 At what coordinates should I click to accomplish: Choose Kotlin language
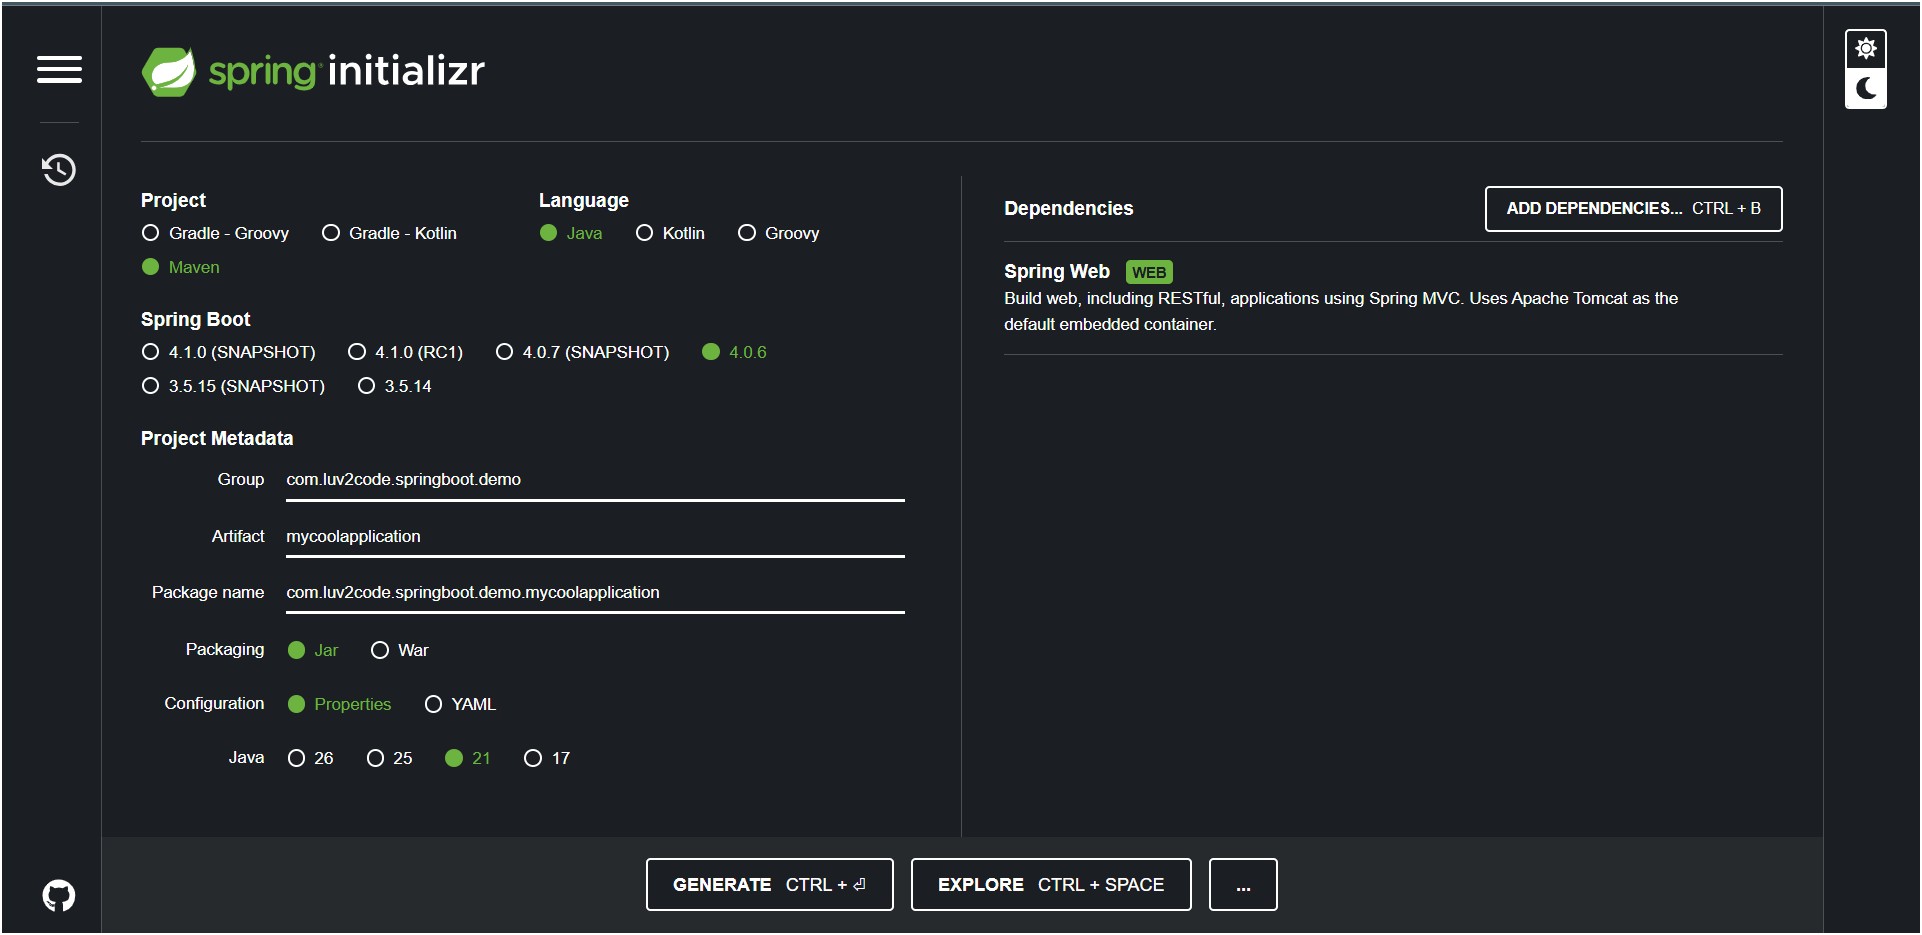670,233
